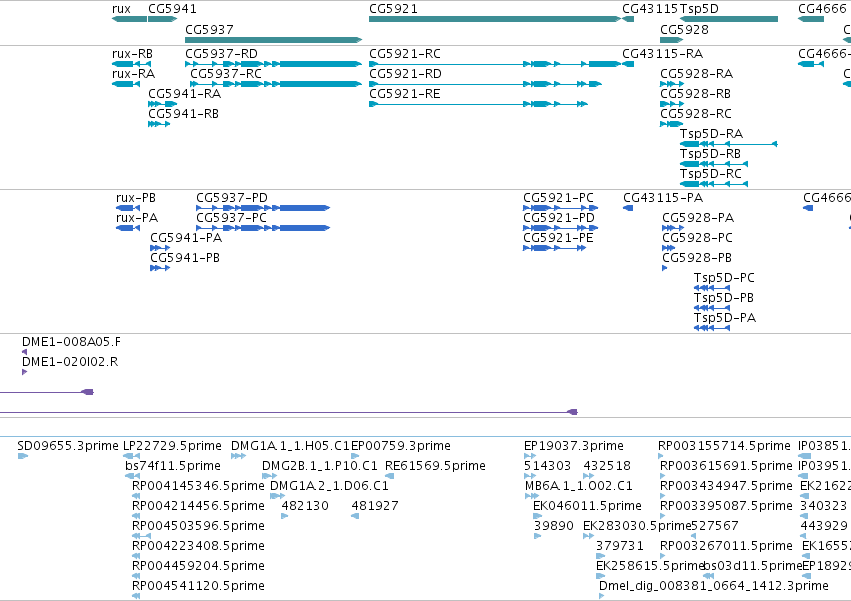Click Dmel_dig_008381_0664_1412.3prime label
Screen dimensions: 851x601
(714, 586)
